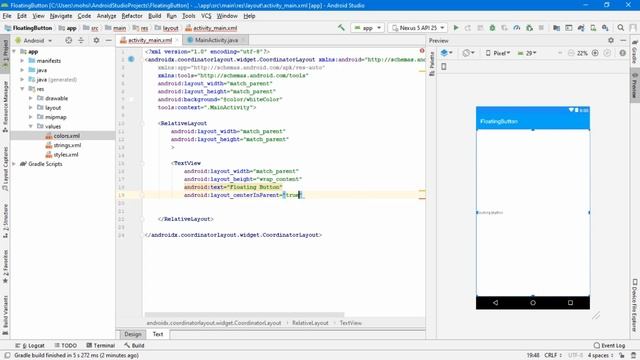Open the Analyze menu
This screenshot has height=360, width=640.
tap(106, 16)
